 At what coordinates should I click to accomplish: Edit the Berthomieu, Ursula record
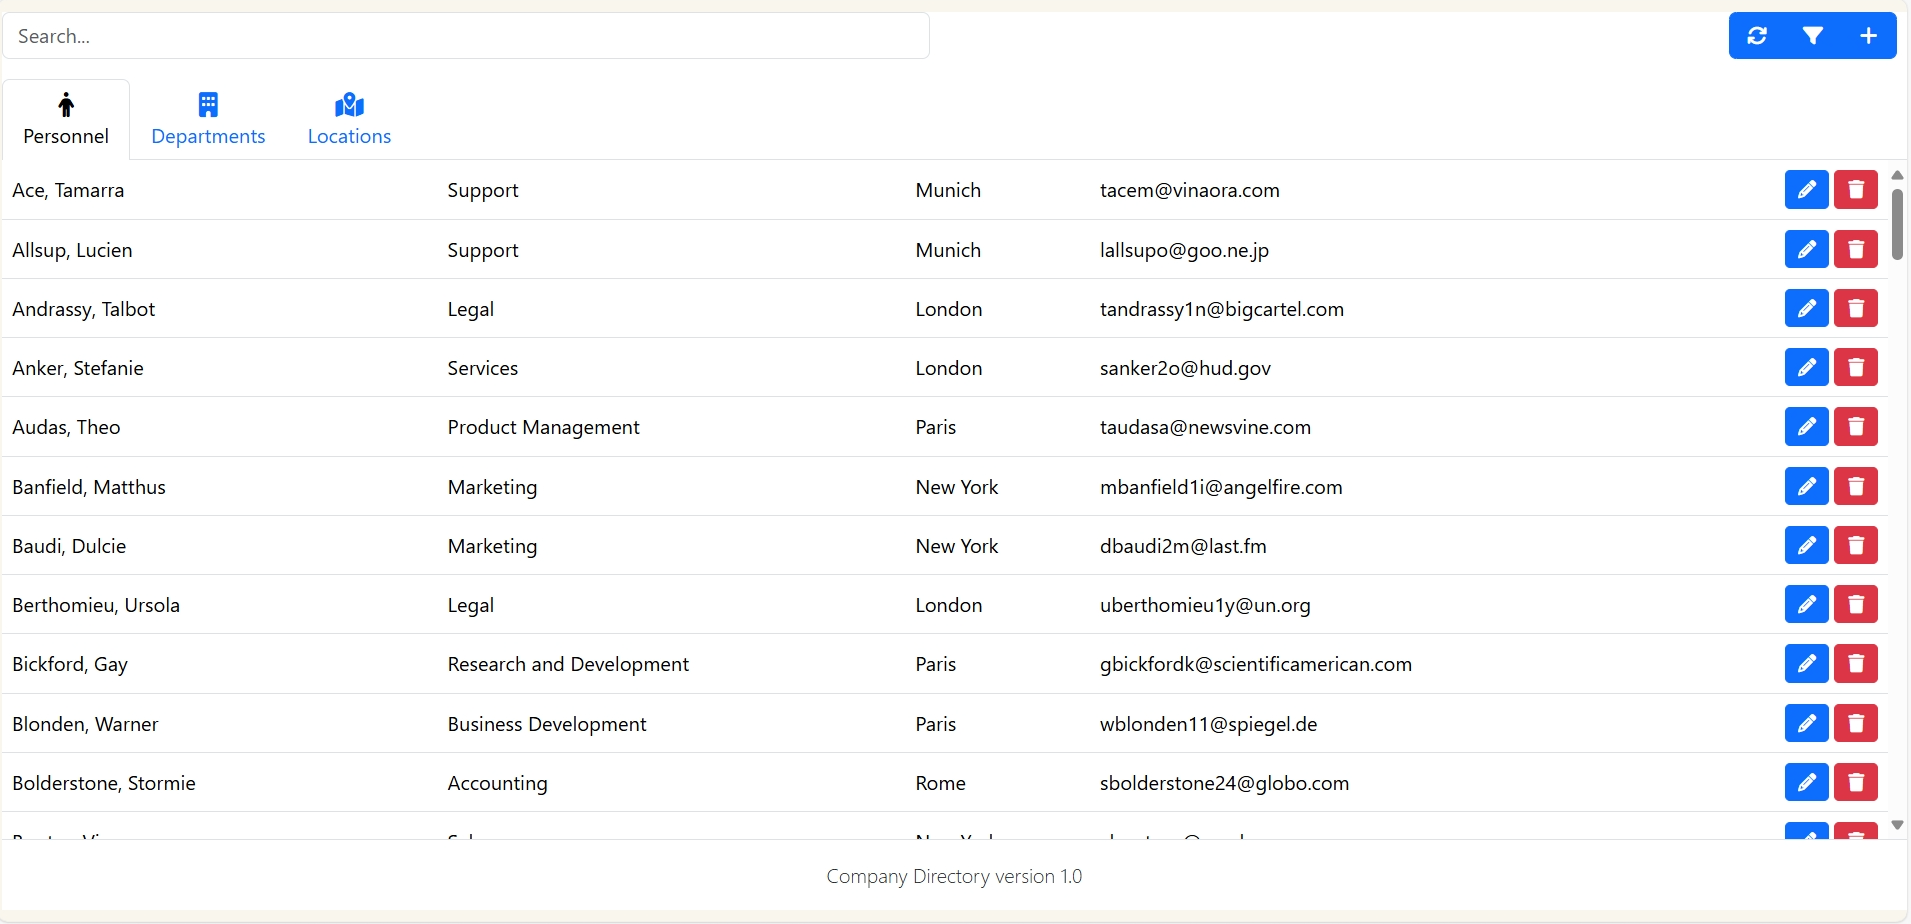pos(1808,604)
